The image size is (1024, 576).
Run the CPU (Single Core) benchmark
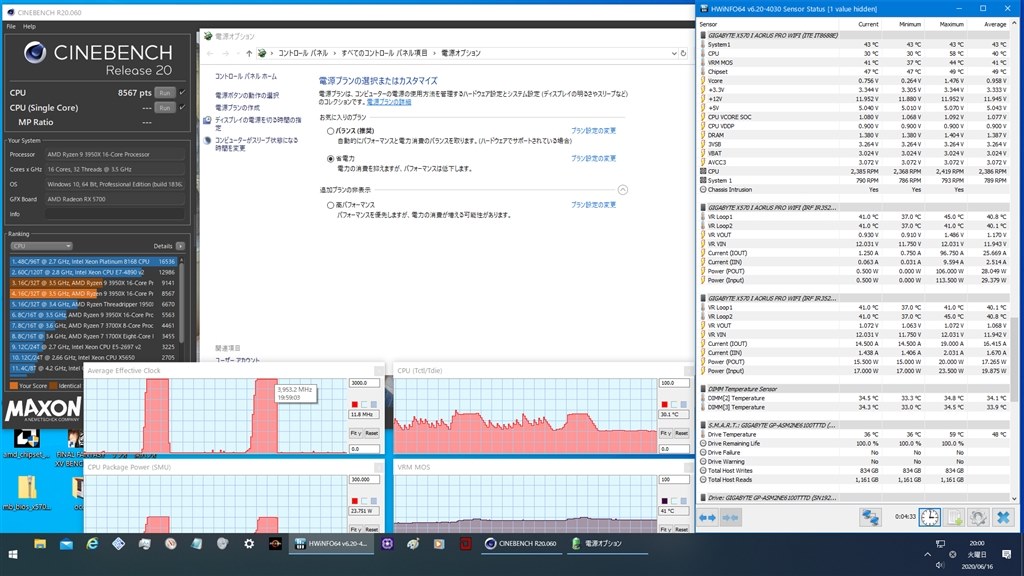coord(165,108)
